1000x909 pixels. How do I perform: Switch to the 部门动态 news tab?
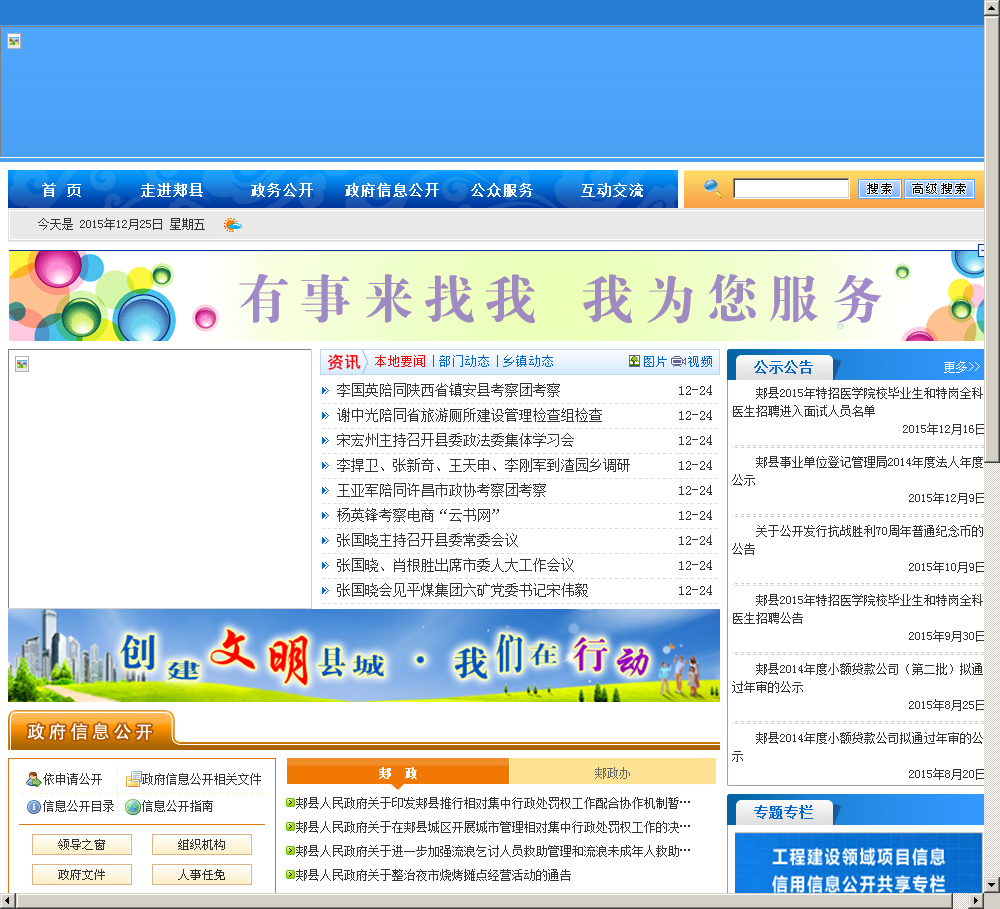pyautogui.click(x=464, y=361)
